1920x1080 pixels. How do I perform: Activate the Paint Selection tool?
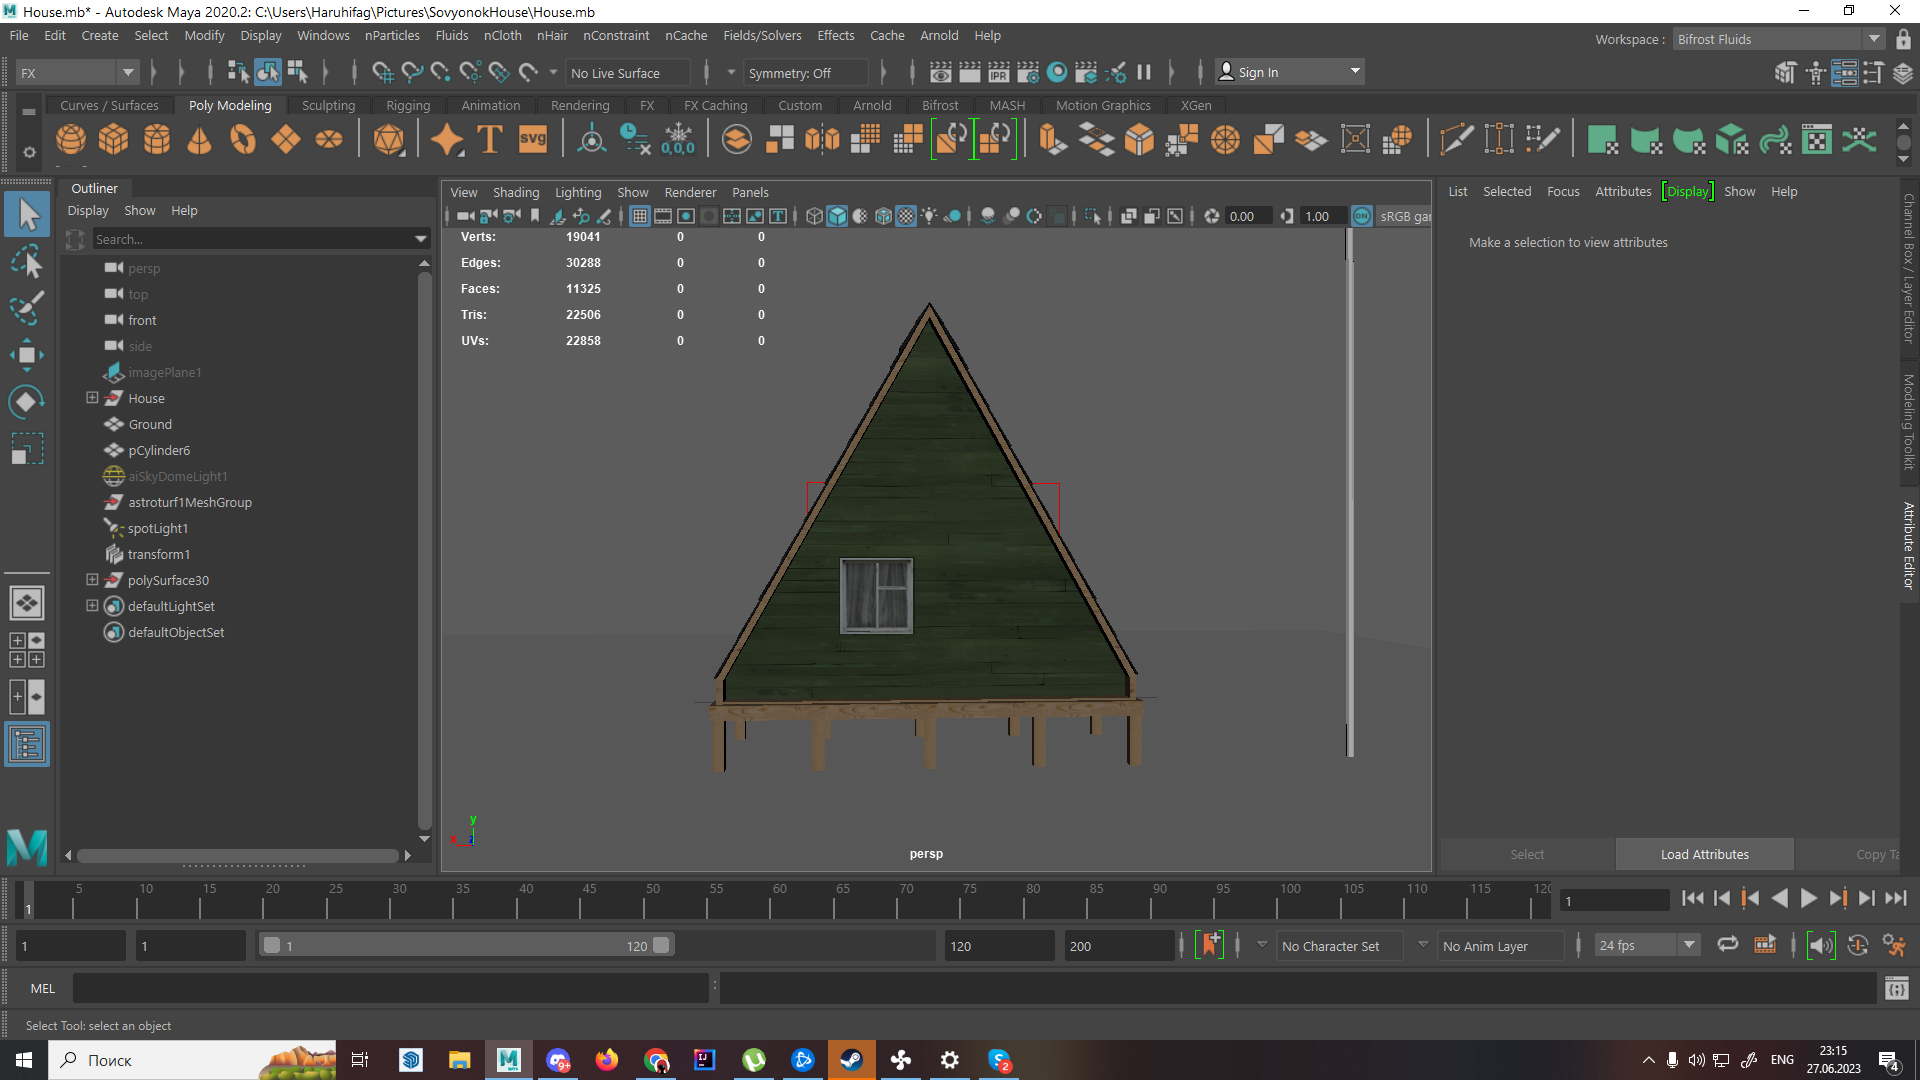[27, 307]
